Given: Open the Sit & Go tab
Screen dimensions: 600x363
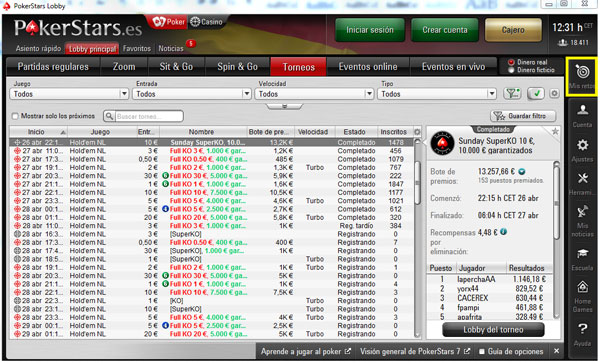Looking at the screenshot, I should pos(176,67).
